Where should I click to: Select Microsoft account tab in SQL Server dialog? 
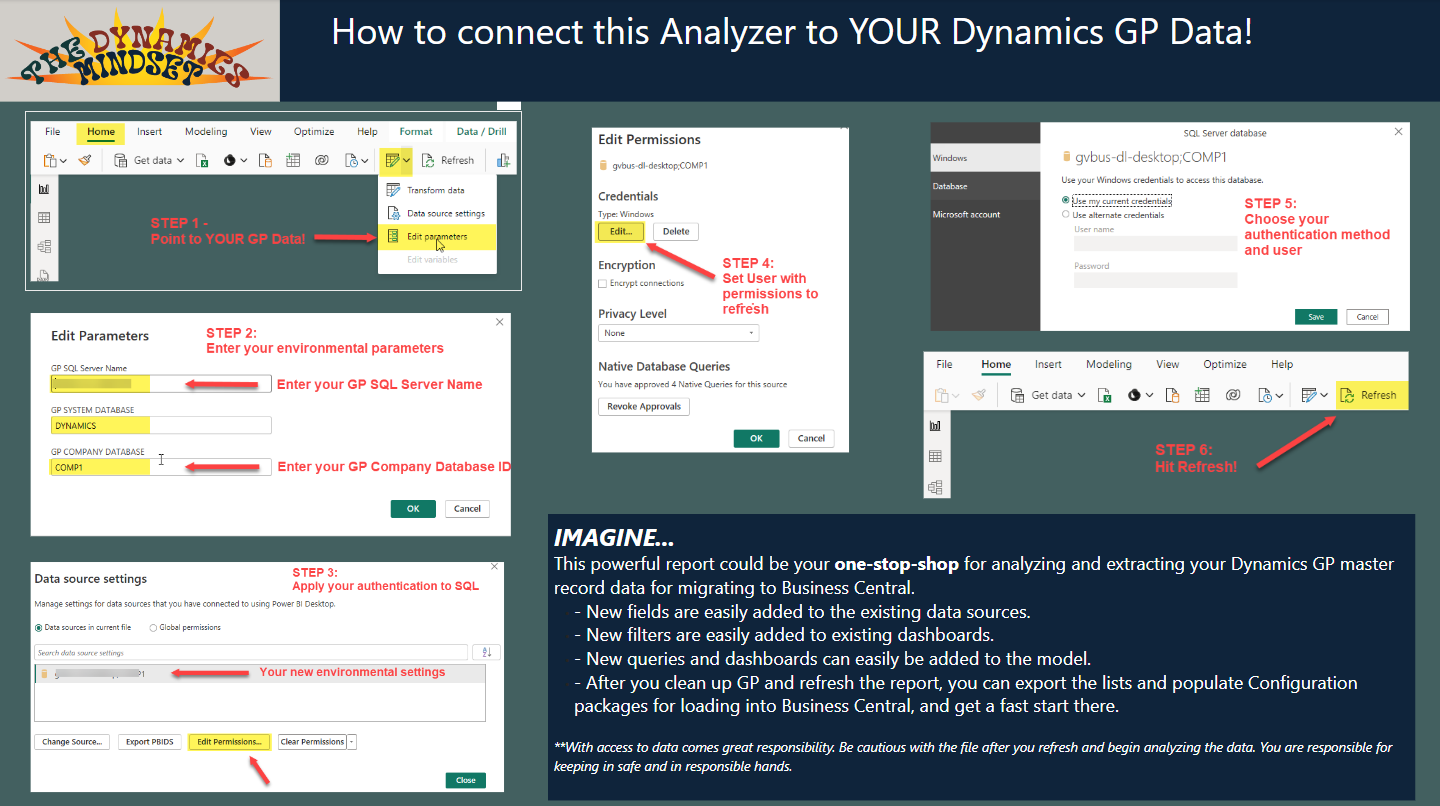point(985,214)
